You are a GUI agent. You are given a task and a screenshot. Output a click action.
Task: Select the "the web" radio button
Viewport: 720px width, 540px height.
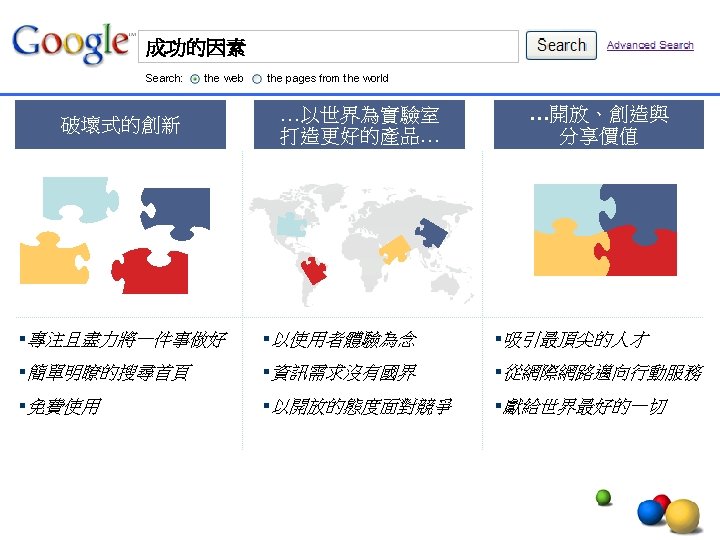click(x=195, y=79)
